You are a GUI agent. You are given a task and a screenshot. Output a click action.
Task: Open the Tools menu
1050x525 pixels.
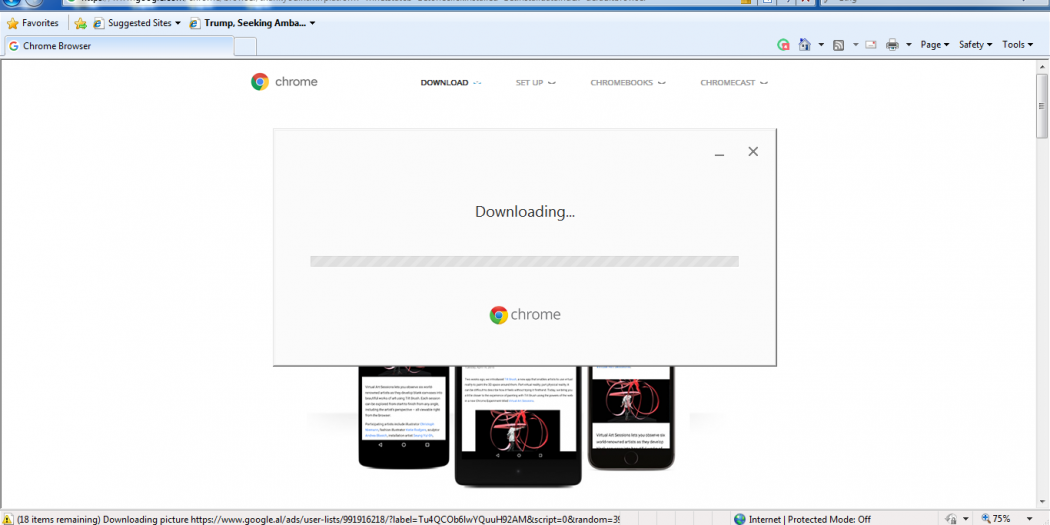pos(1018,45)
